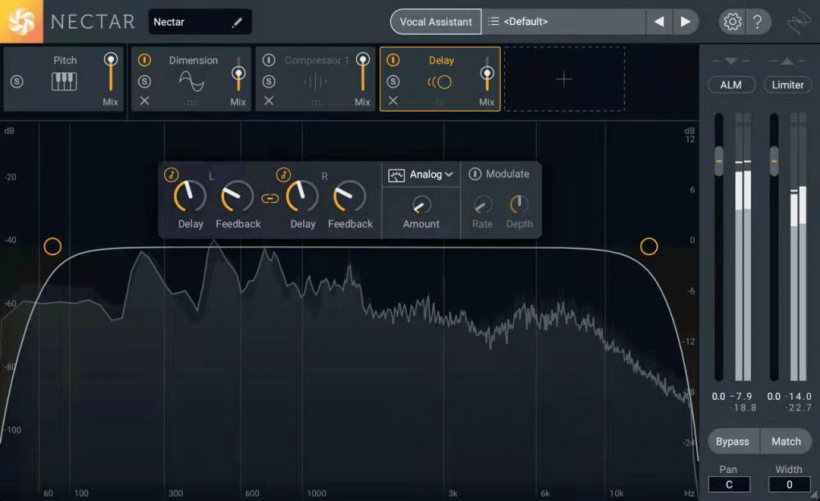Screen dimensions: 820x501
Task: Add a new module in the empty slot
Action: pyautogui.click(x=564, y=79)
